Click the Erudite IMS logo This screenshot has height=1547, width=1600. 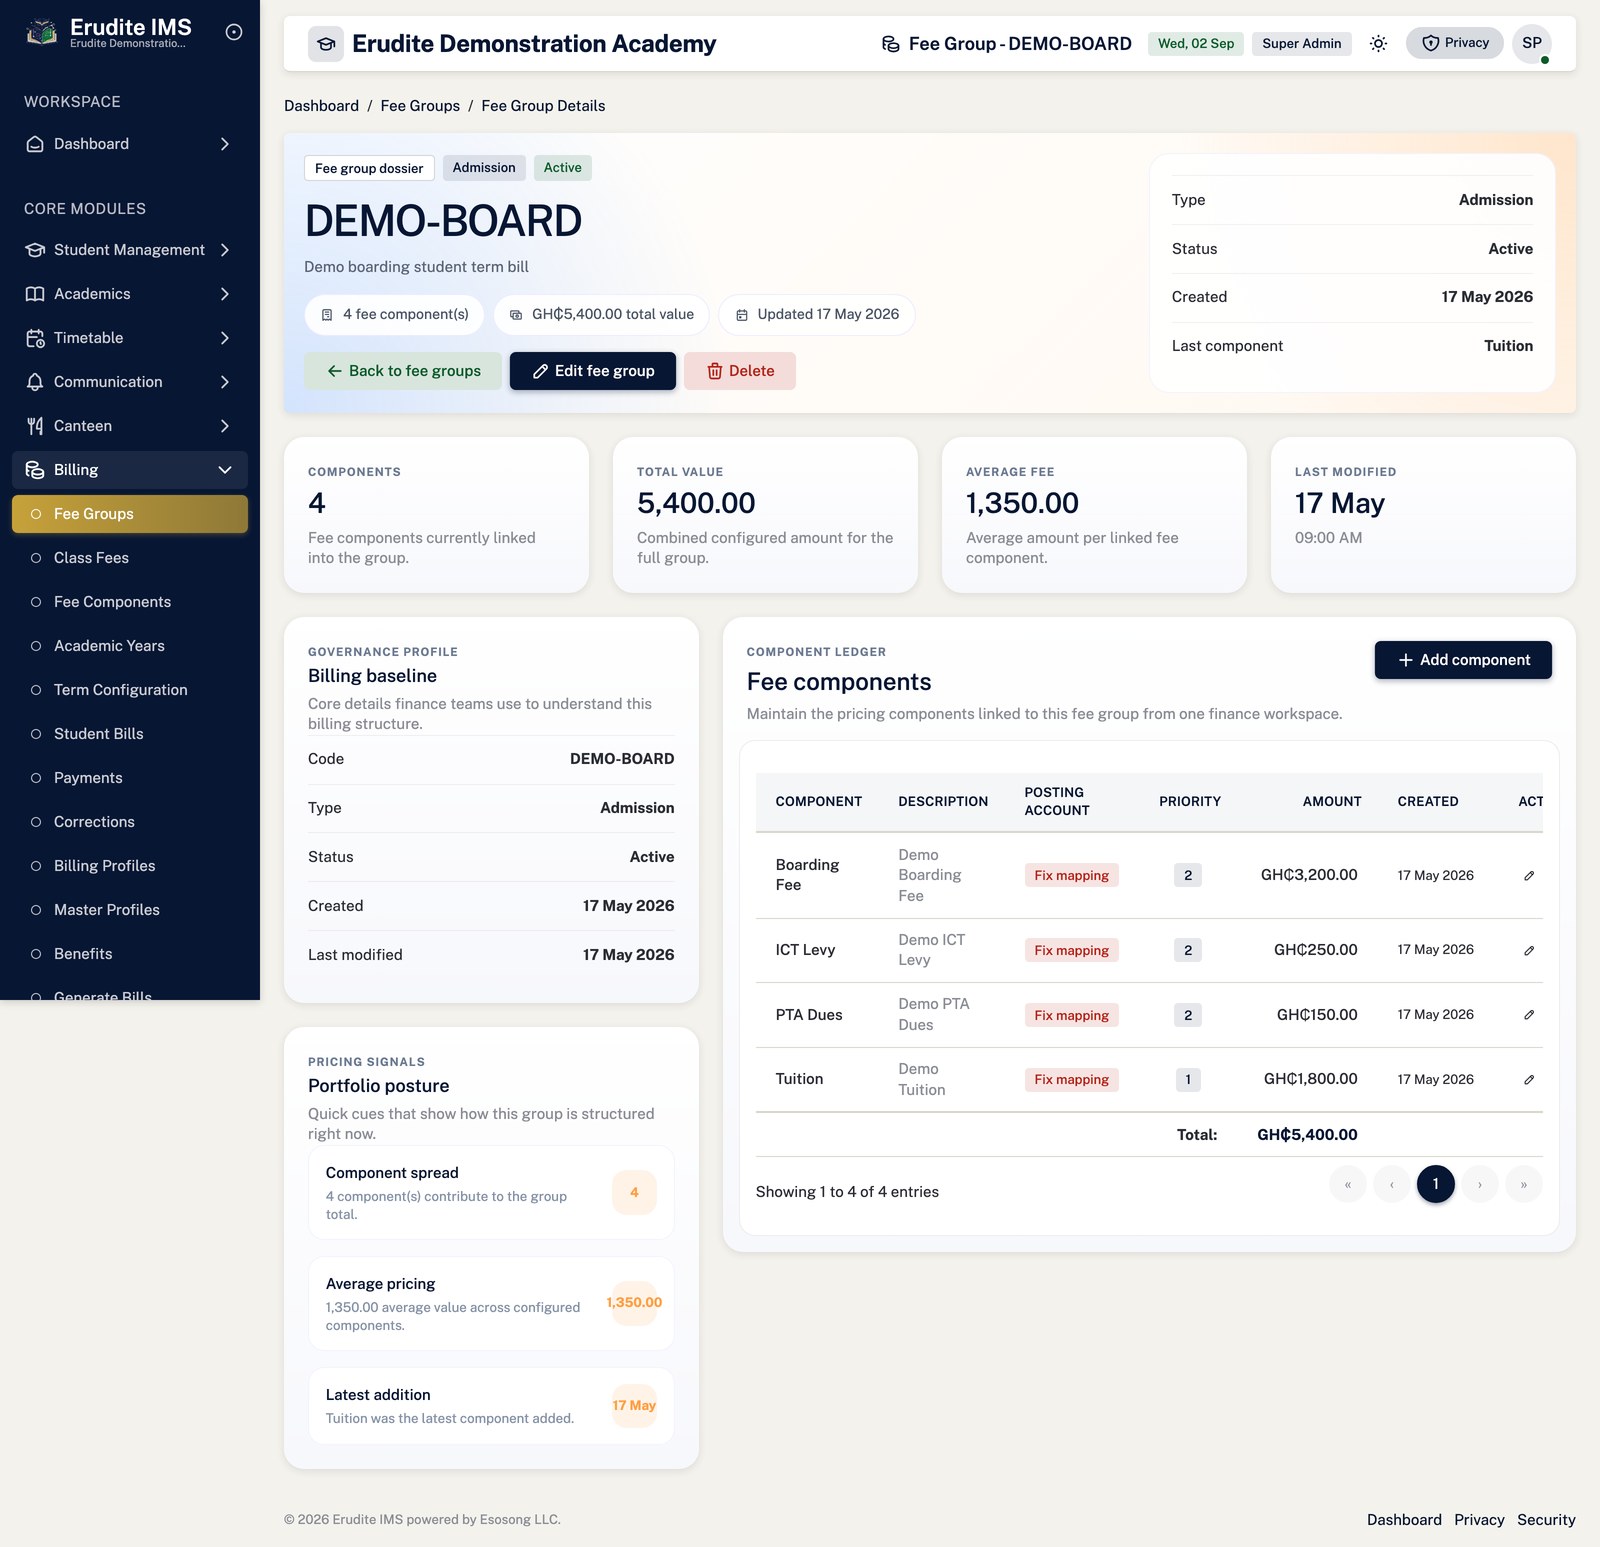pyautogui.click(x=42, y=32)
